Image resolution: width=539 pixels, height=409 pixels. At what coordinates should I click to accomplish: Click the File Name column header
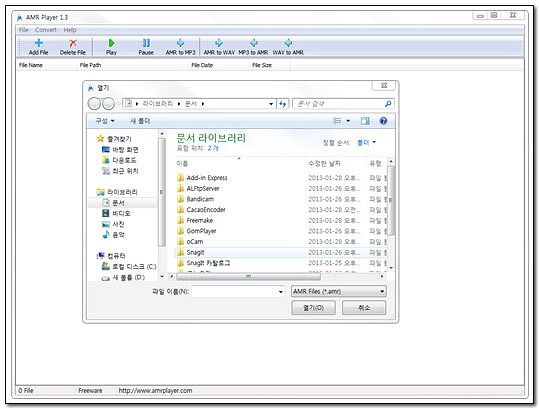click(x=31, y=65)
